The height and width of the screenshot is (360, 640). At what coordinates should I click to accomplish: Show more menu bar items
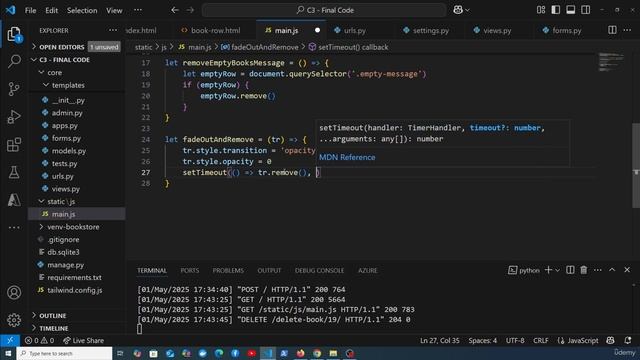pyautogui.click(x=138, y=10)
